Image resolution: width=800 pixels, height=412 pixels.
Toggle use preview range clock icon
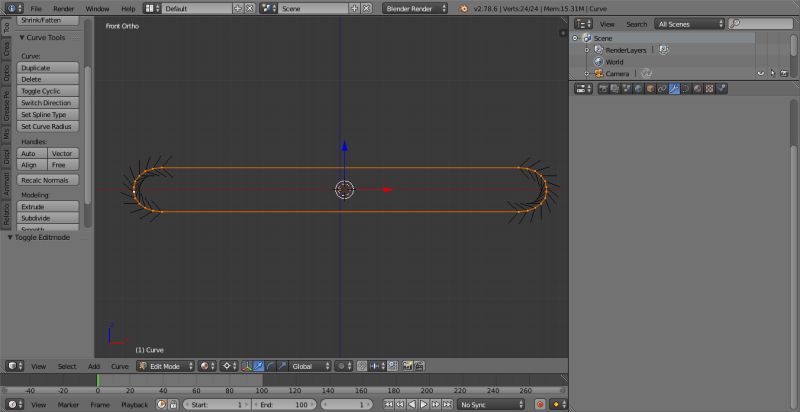click(162, 404)
